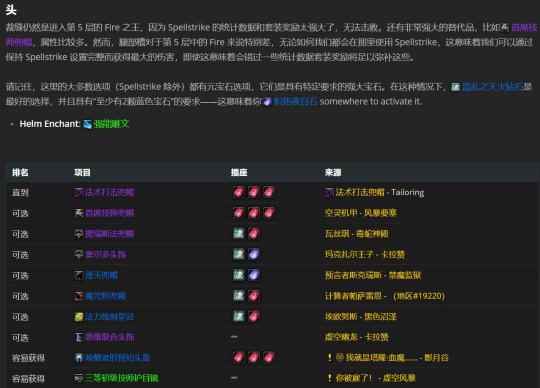Click third red gem socket in second row
The image size is (540, 388).
pos(269,213)
